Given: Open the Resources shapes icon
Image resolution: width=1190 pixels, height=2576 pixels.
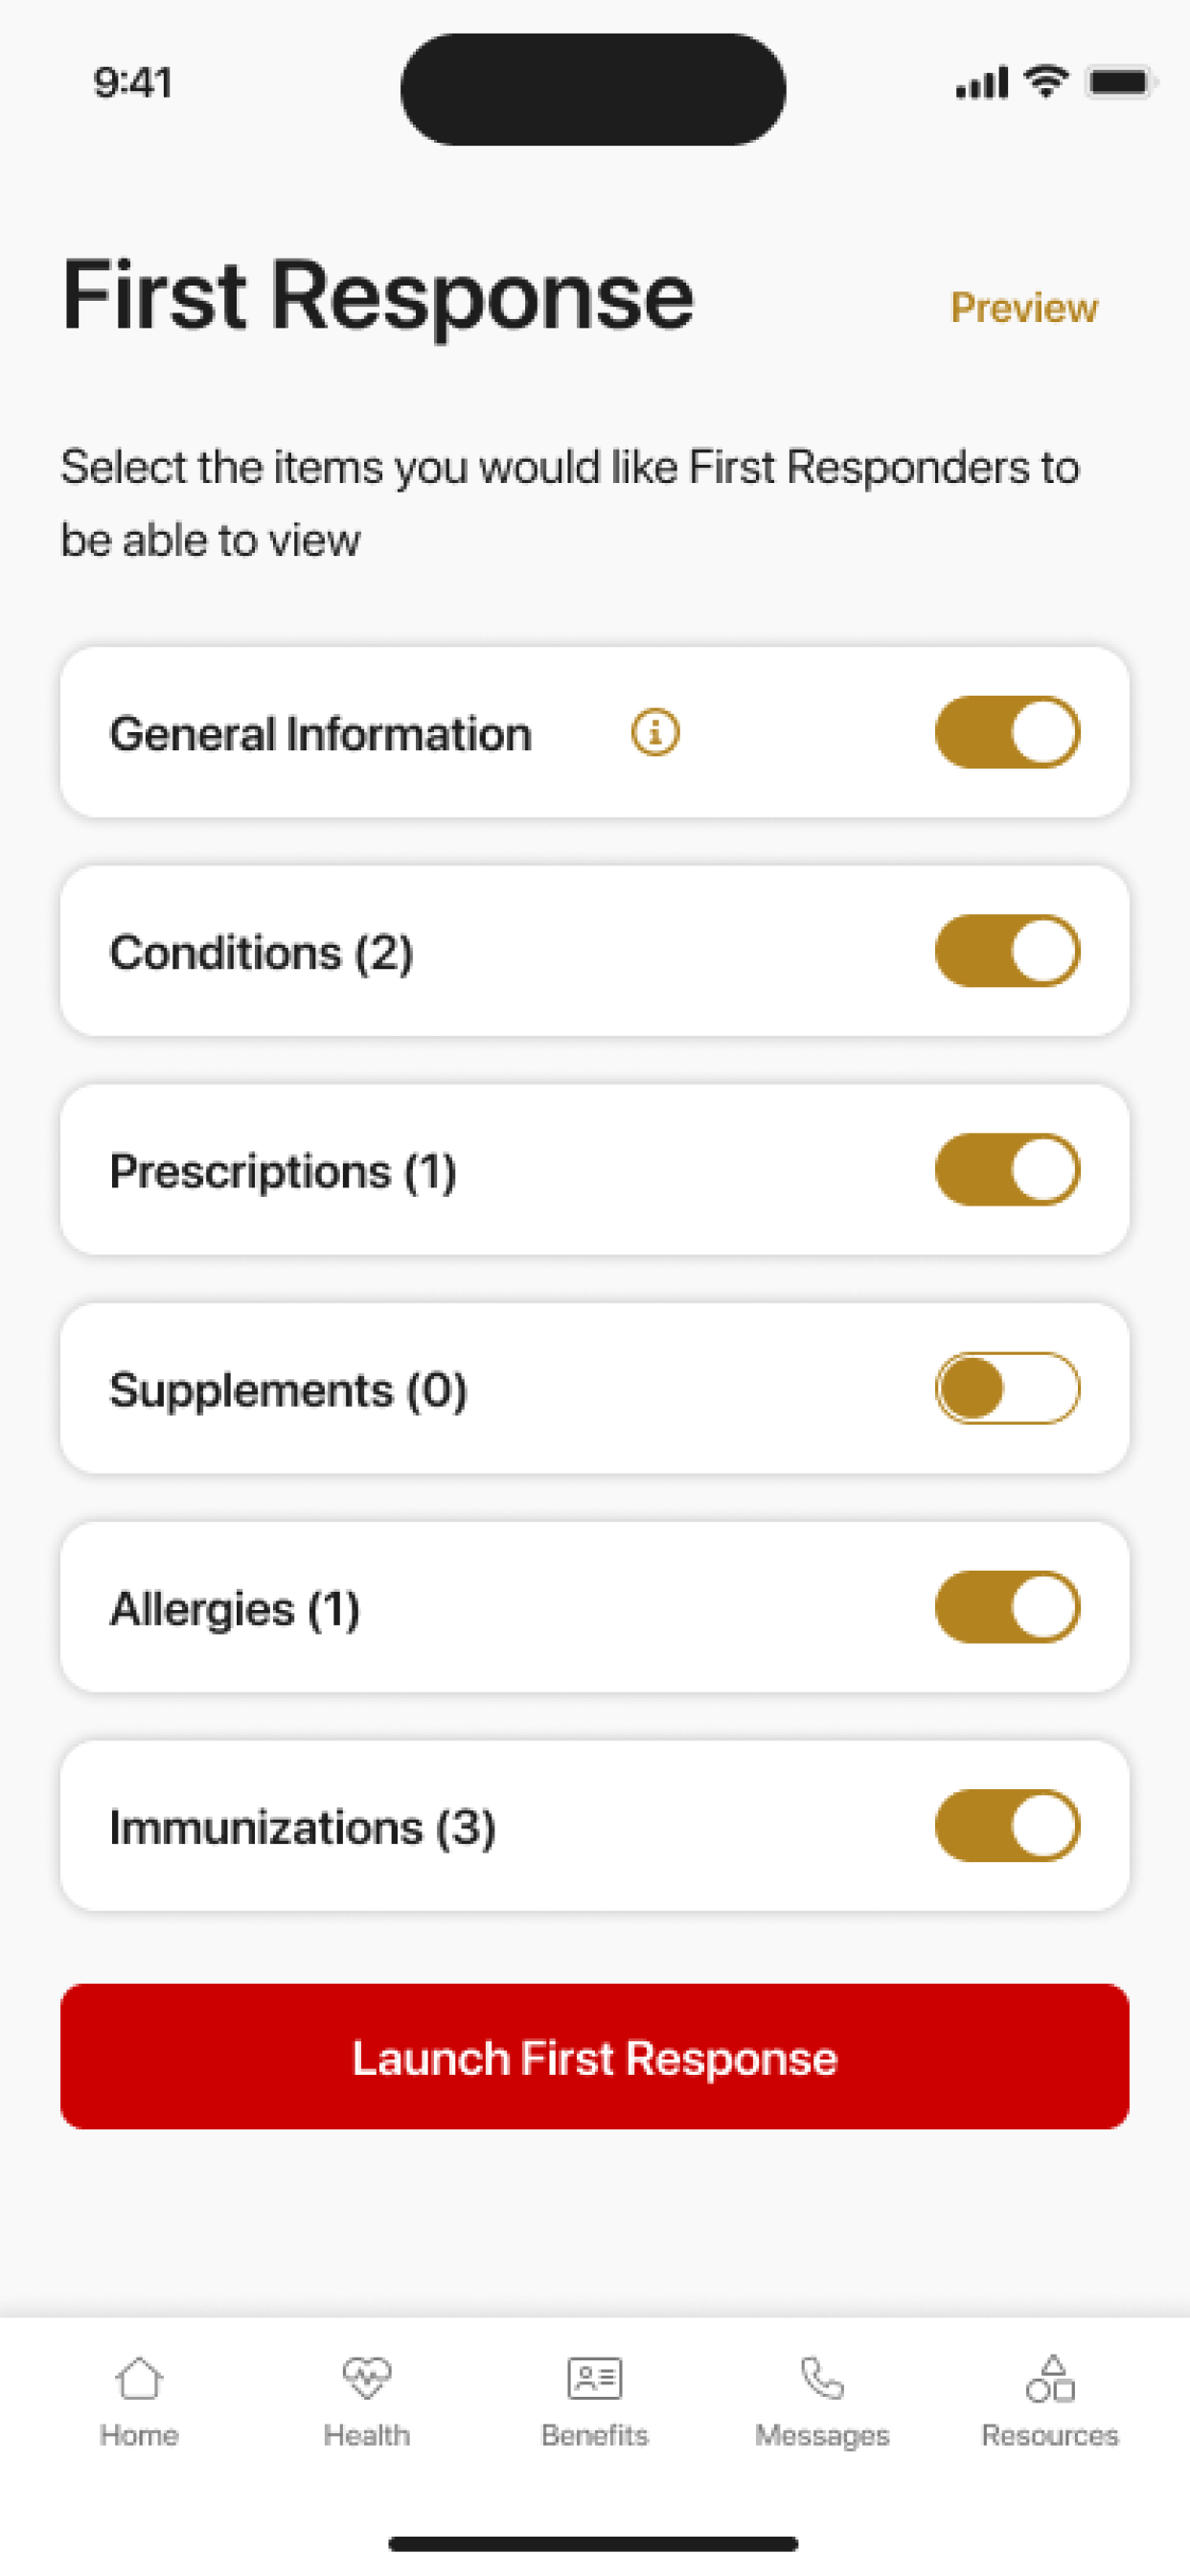Looking at the screenshot, I should [x=1050, y=2378].
